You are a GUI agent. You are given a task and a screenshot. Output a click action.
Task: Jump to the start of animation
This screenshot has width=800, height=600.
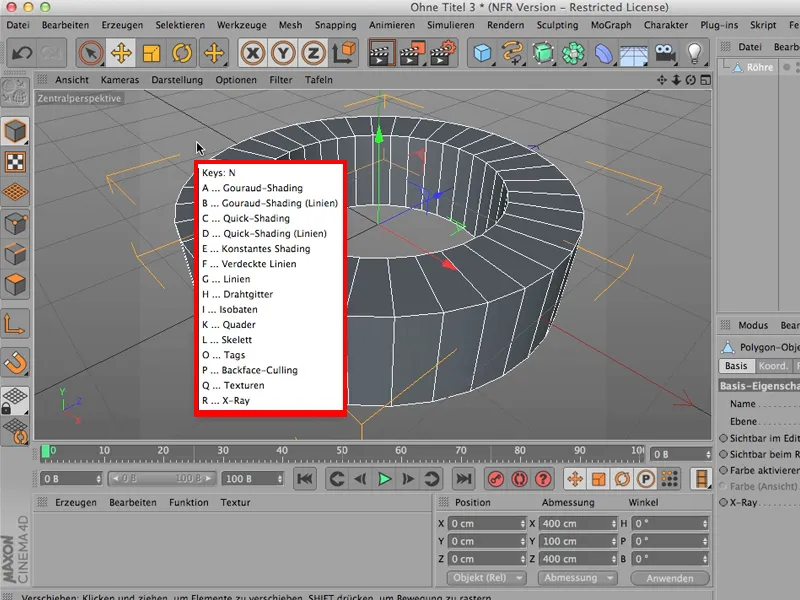click(x=305, y=479)
